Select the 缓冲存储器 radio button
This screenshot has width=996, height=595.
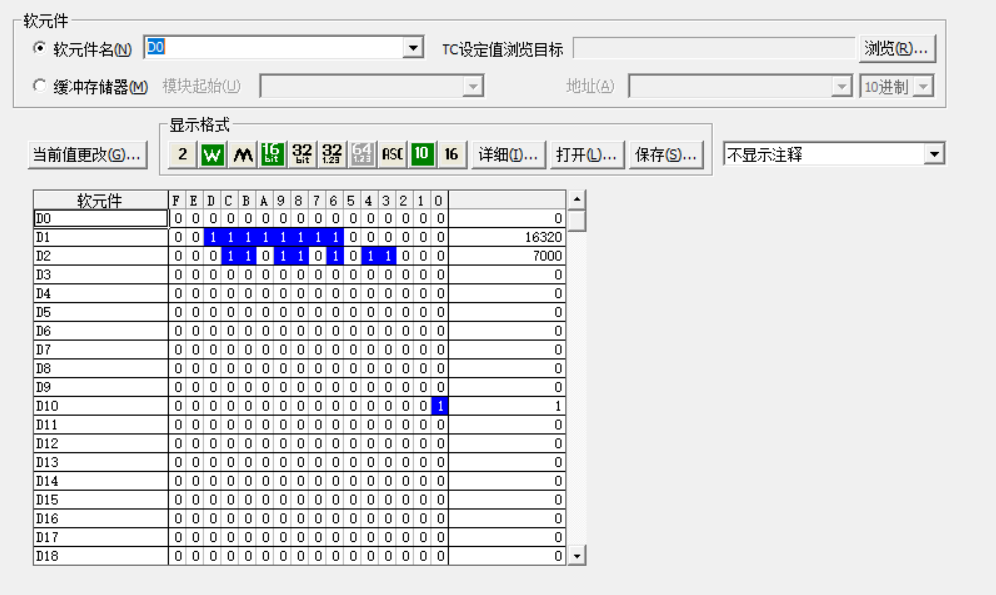click(40, 87)
